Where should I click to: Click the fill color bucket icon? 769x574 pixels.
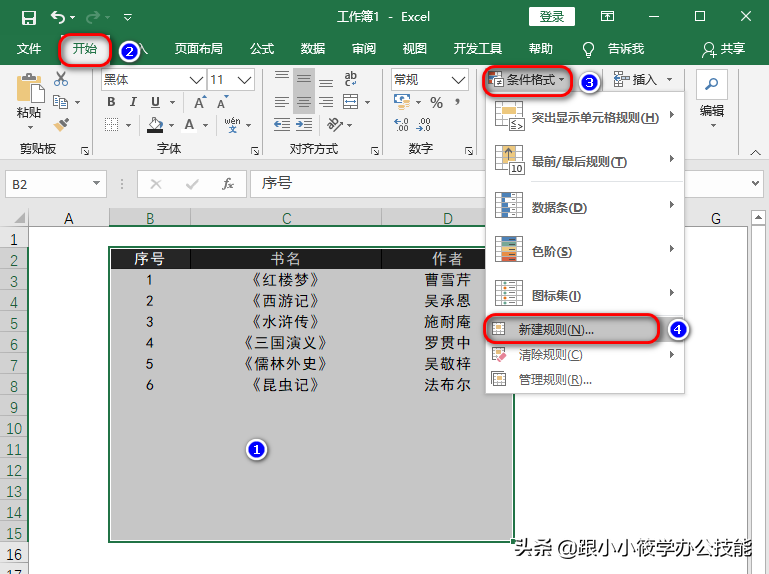155,125
